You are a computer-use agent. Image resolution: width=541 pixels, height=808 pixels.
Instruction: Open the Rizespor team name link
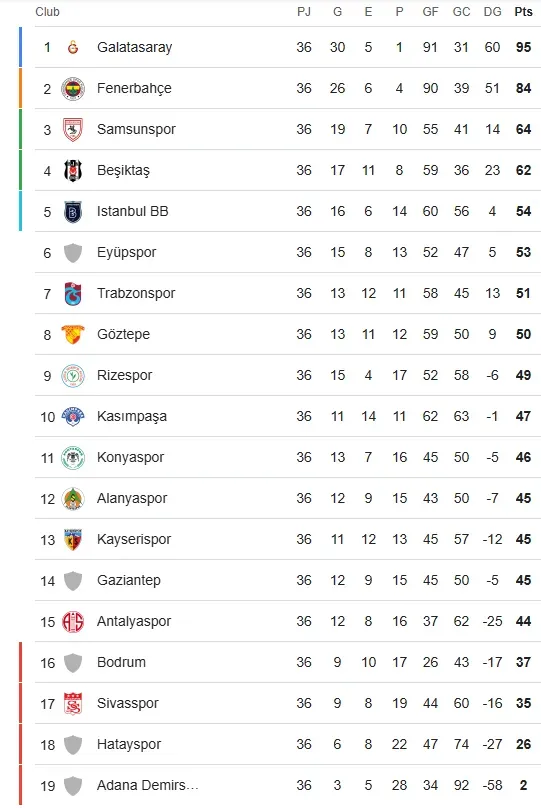click(125, 375)
